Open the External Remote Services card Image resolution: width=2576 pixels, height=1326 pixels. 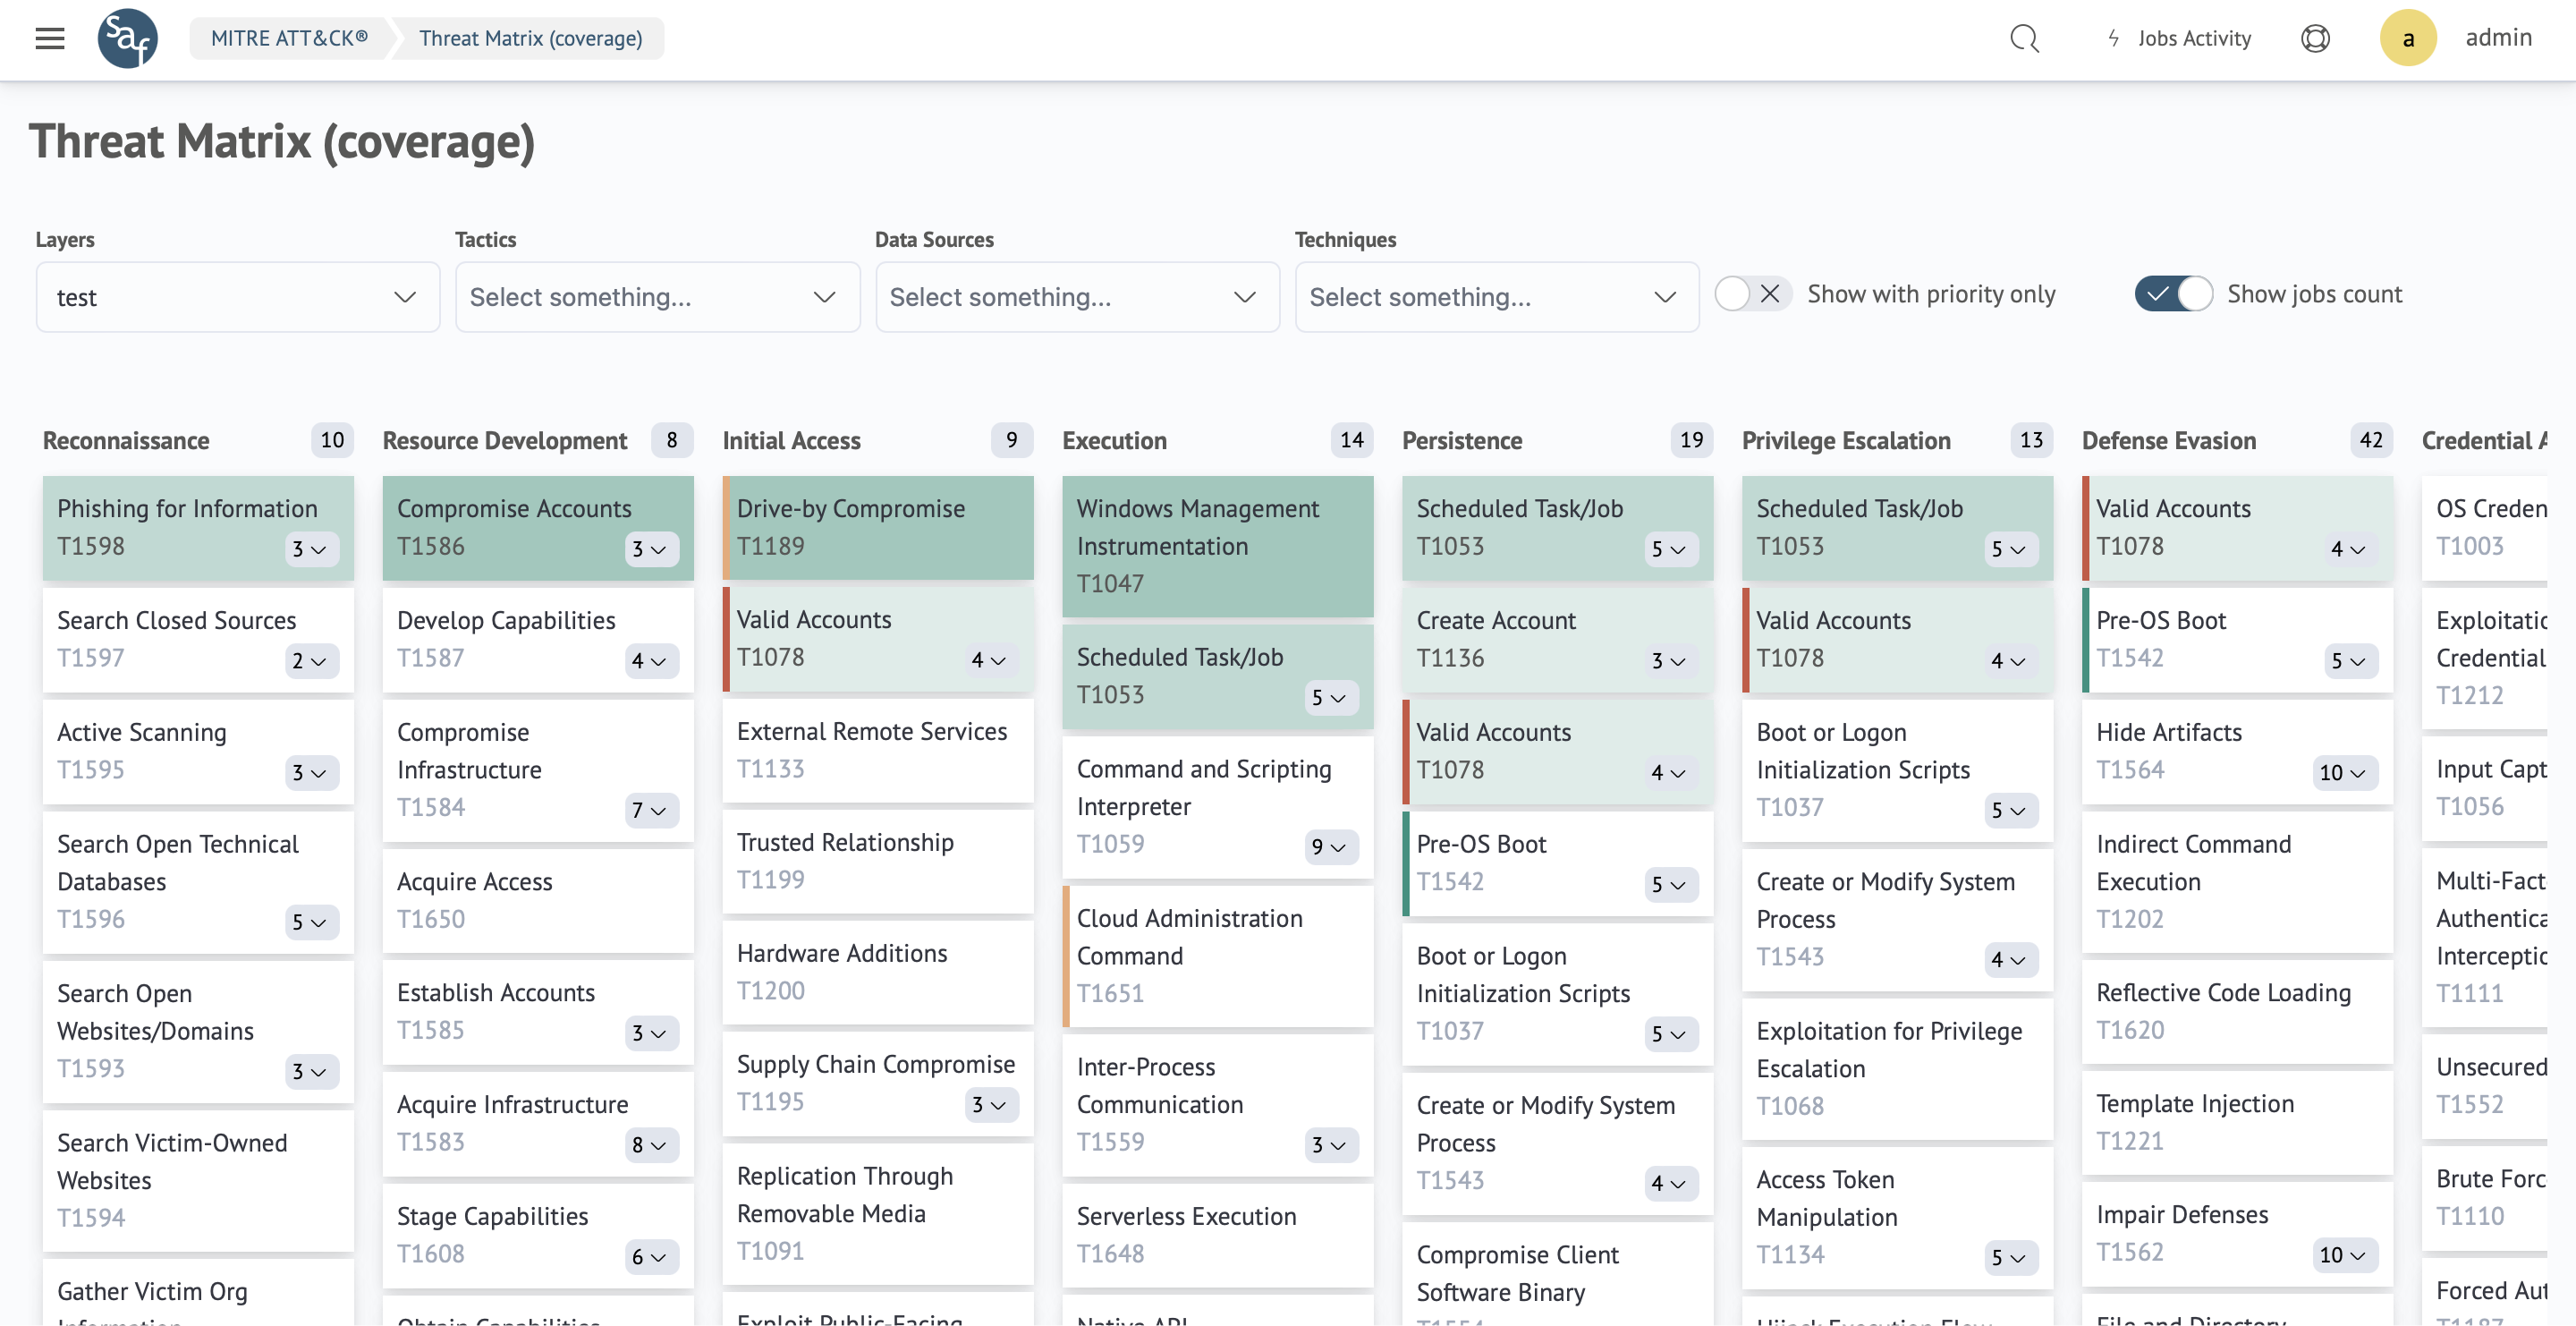point(878,749)
